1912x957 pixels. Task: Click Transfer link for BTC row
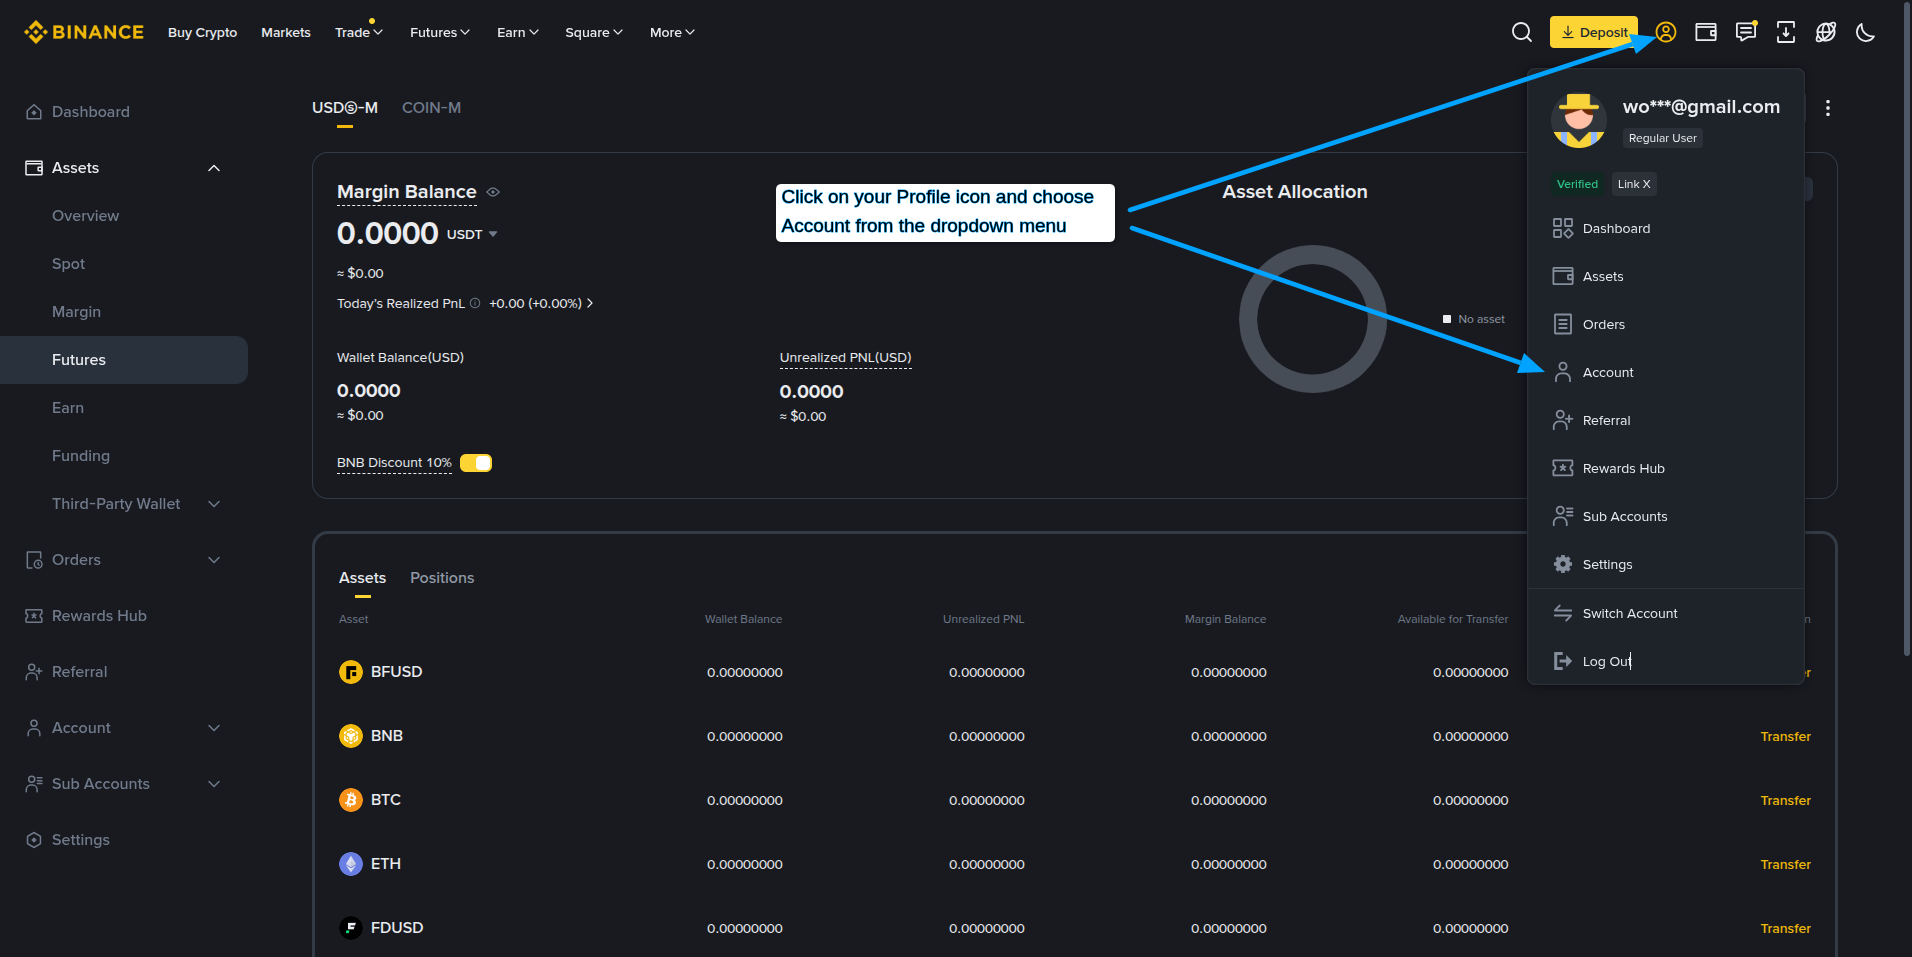(1786, 800)
